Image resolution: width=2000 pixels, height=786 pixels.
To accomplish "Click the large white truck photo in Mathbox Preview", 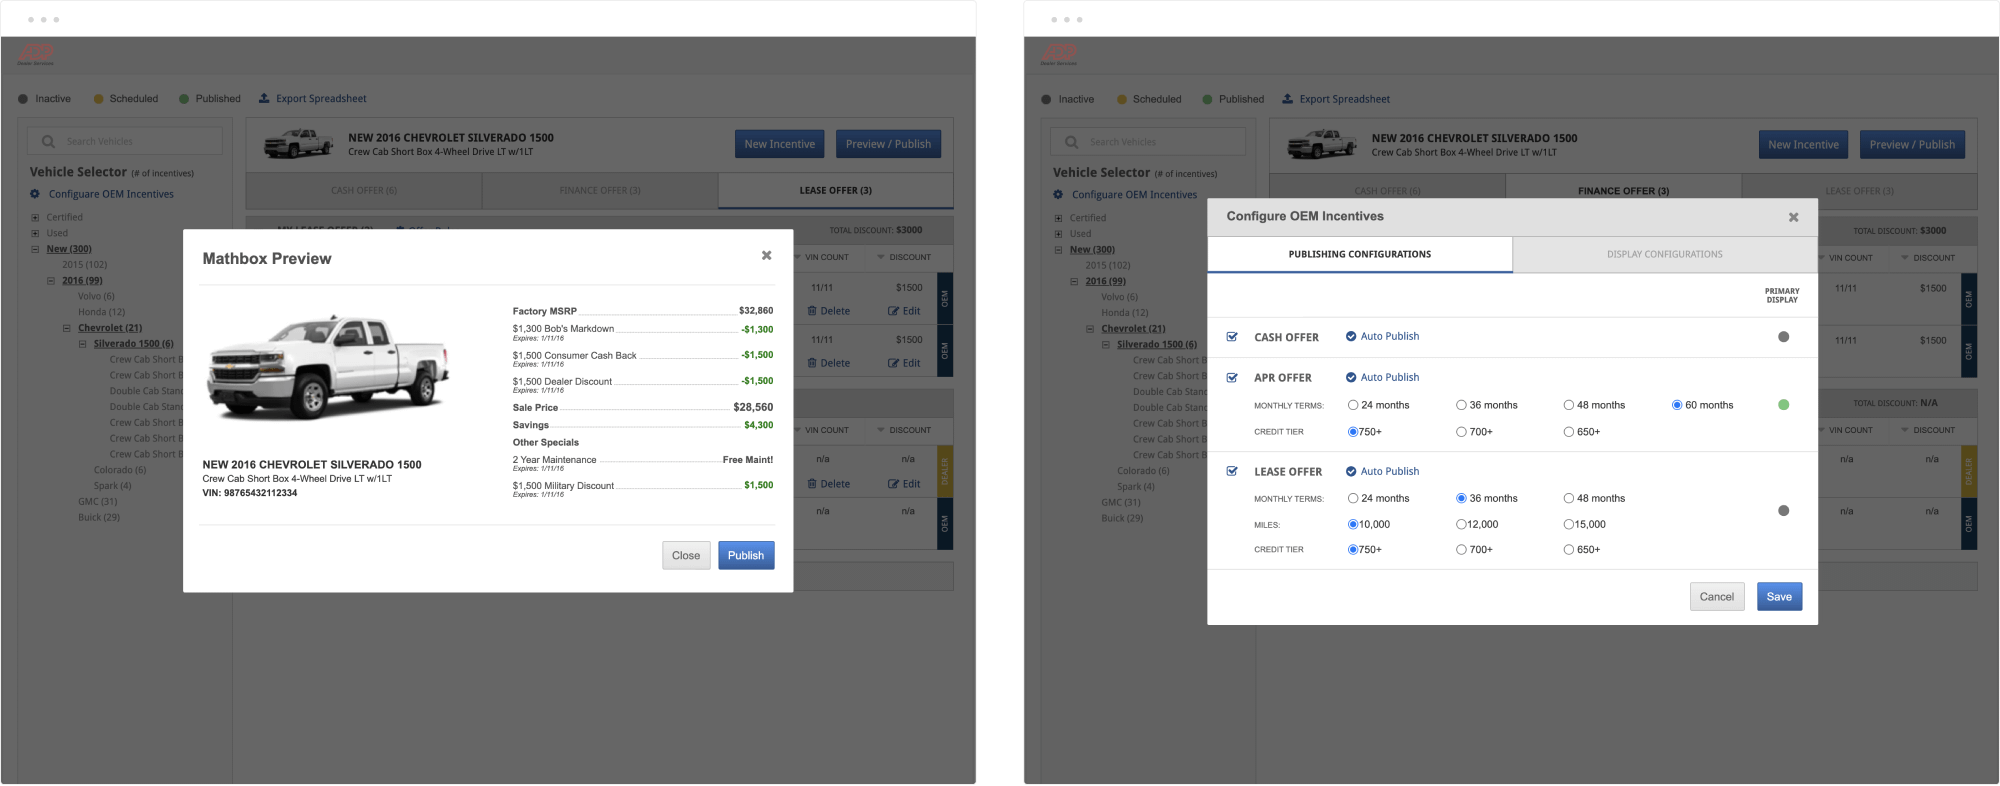I will tap(329, 366).
